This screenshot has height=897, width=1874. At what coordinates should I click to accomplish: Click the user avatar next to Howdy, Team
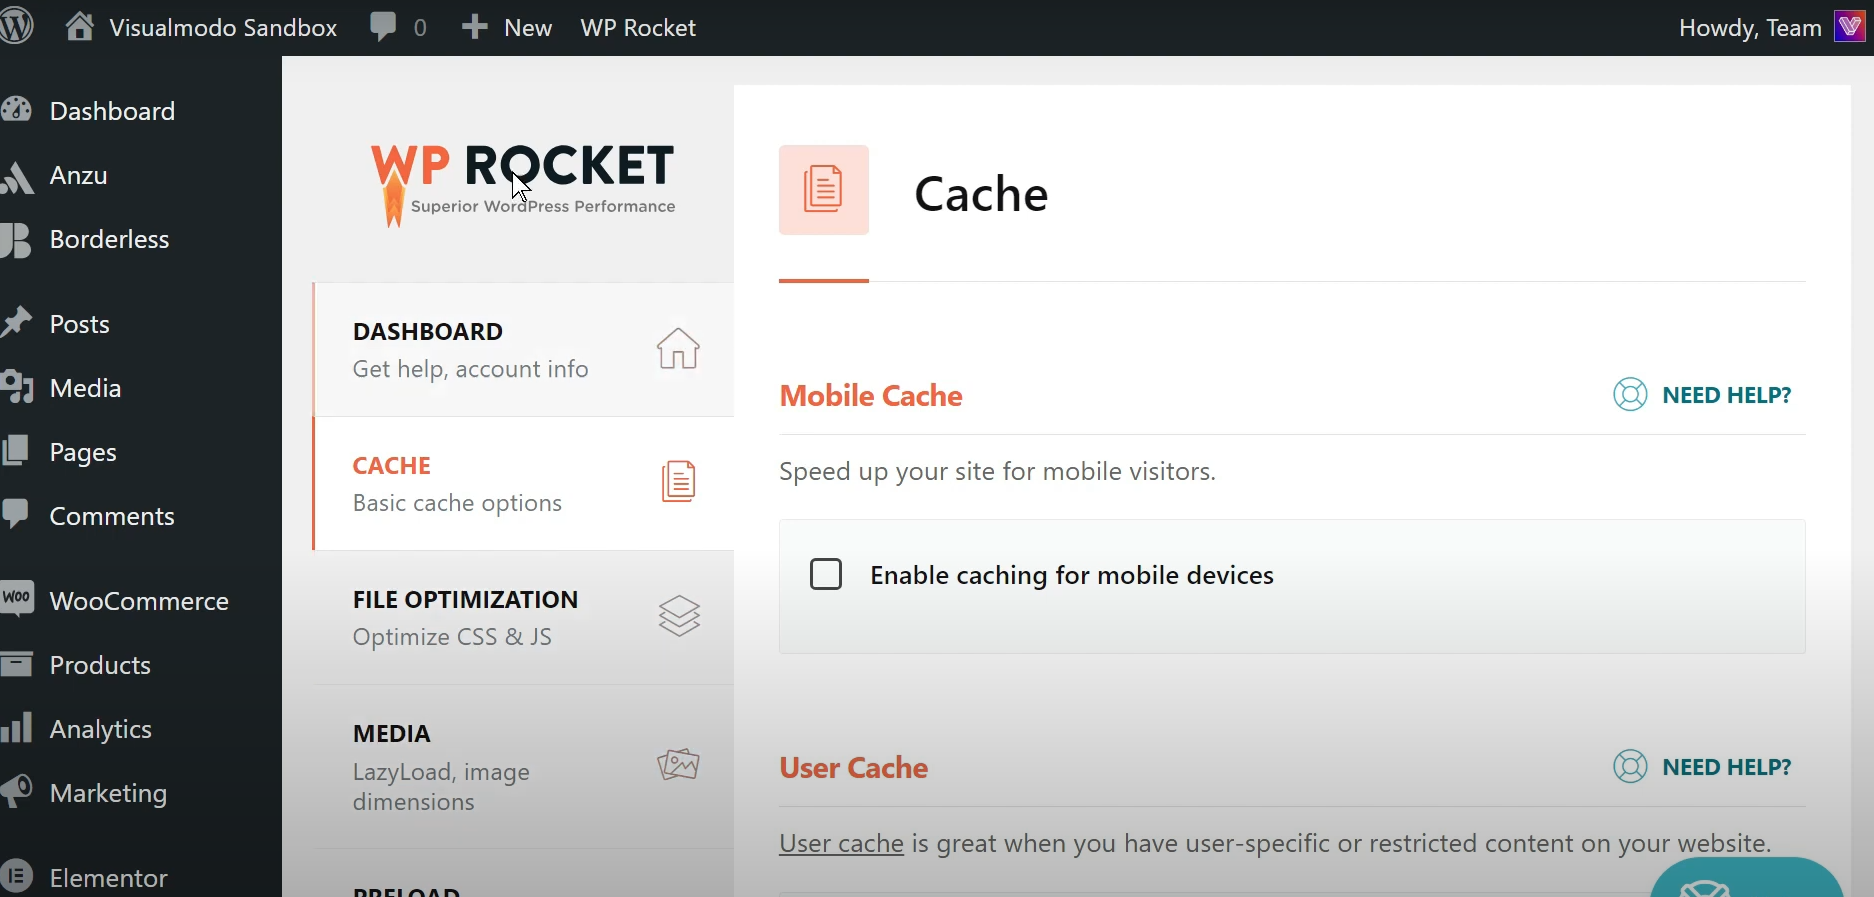click(1849, 27)
